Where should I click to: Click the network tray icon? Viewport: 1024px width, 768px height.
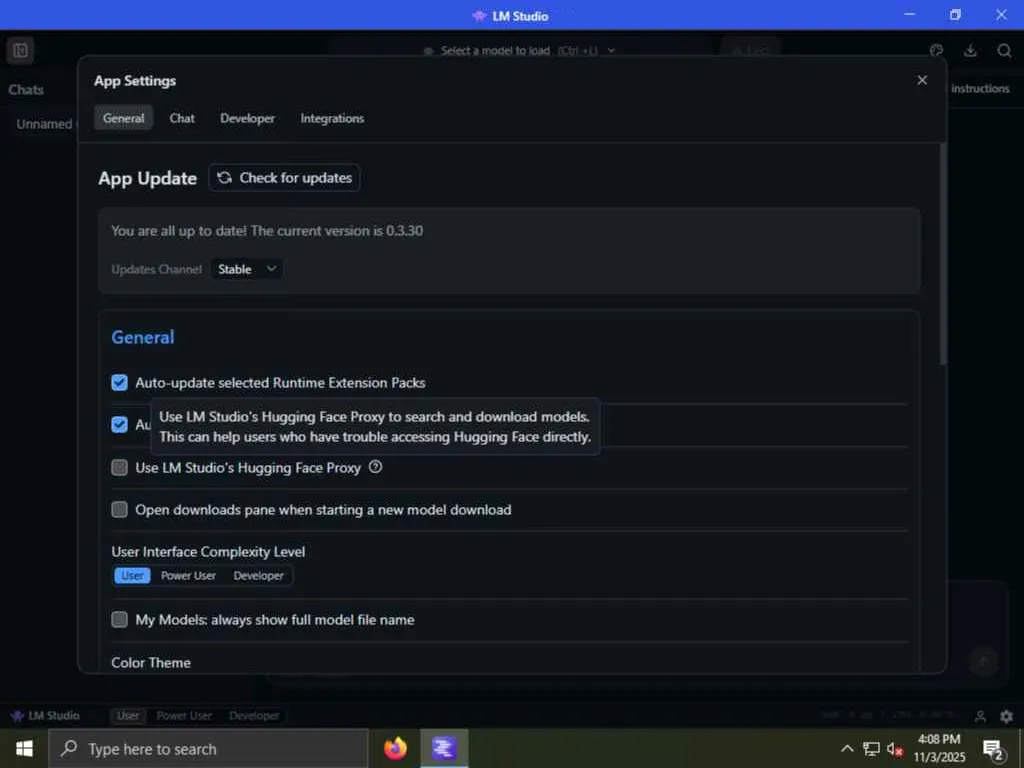click(871, 748)
